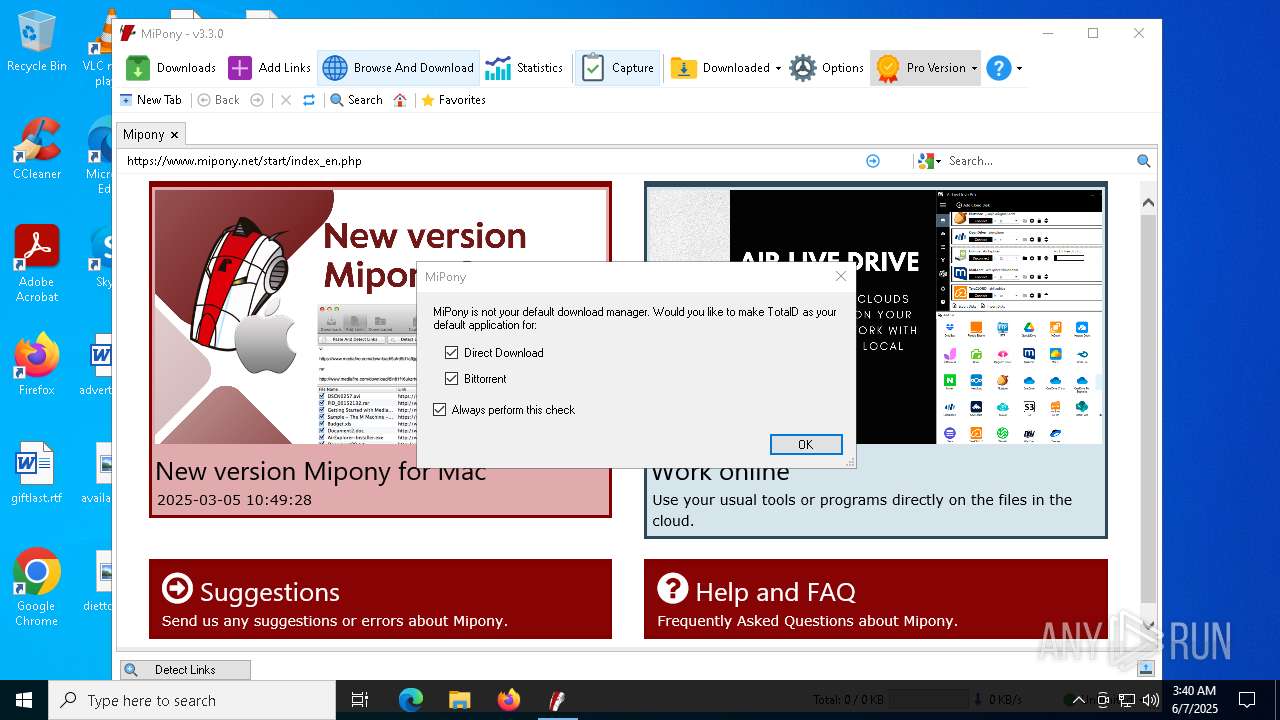Click the Search... input field
This screenshot has width=1280, height=720.
[1038, 161]
